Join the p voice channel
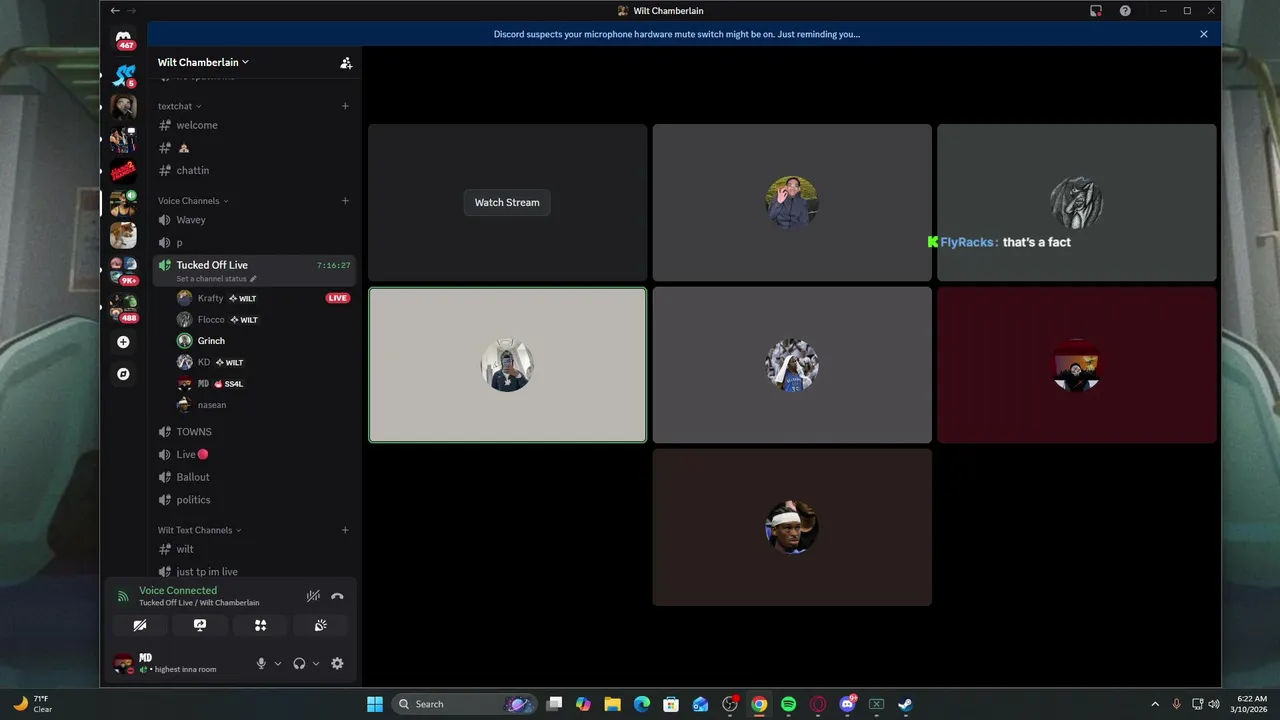1280x720 pixels. 254,243
